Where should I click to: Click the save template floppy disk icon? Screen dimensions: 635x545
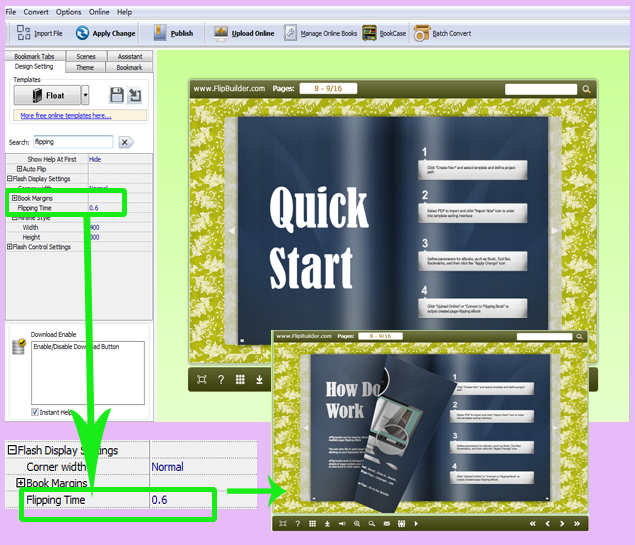coord(116,95)
